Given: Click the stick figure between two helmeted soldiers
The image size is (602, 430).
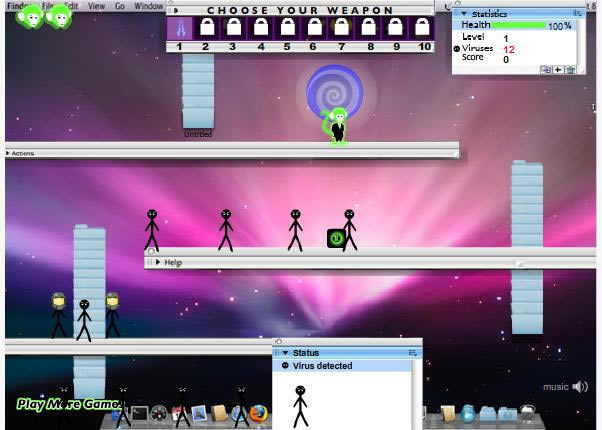Looking at the screenshot, I should 84,321.
